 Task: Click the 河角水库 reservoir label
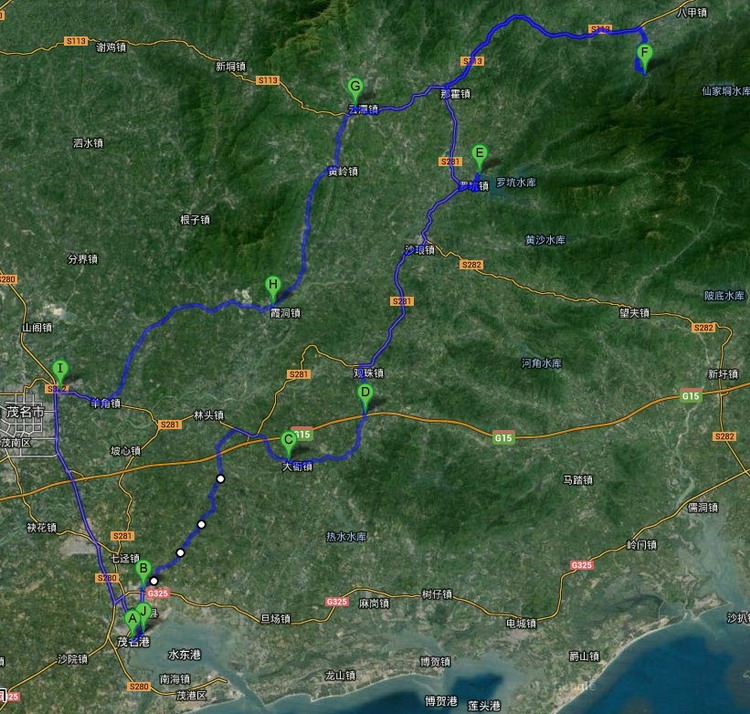[541, 363]
